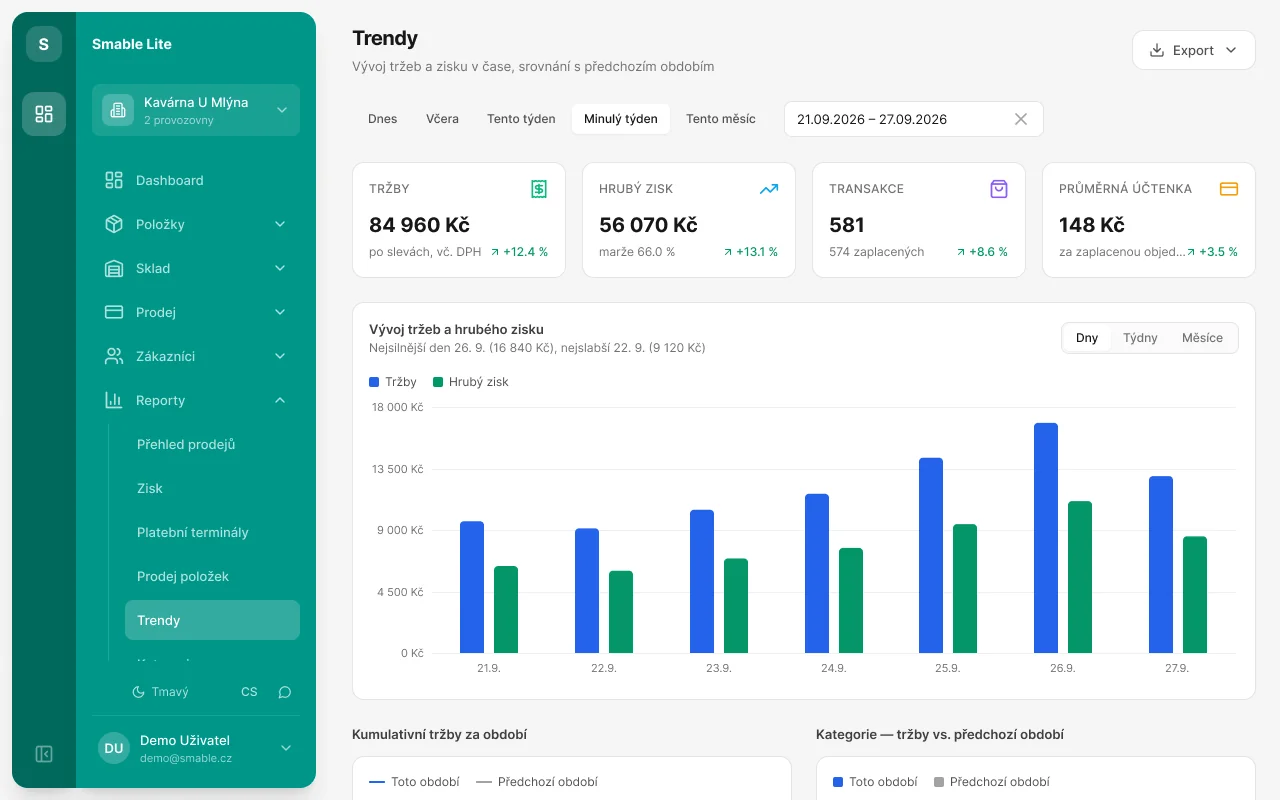Toggle Tmavý dark mode
1280x800 pixels.
pos(160,692)
